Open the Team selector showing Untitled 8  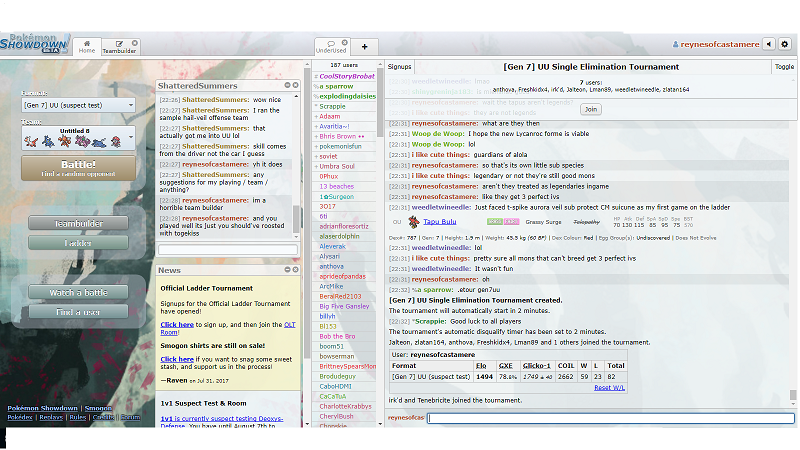[78, 136]
